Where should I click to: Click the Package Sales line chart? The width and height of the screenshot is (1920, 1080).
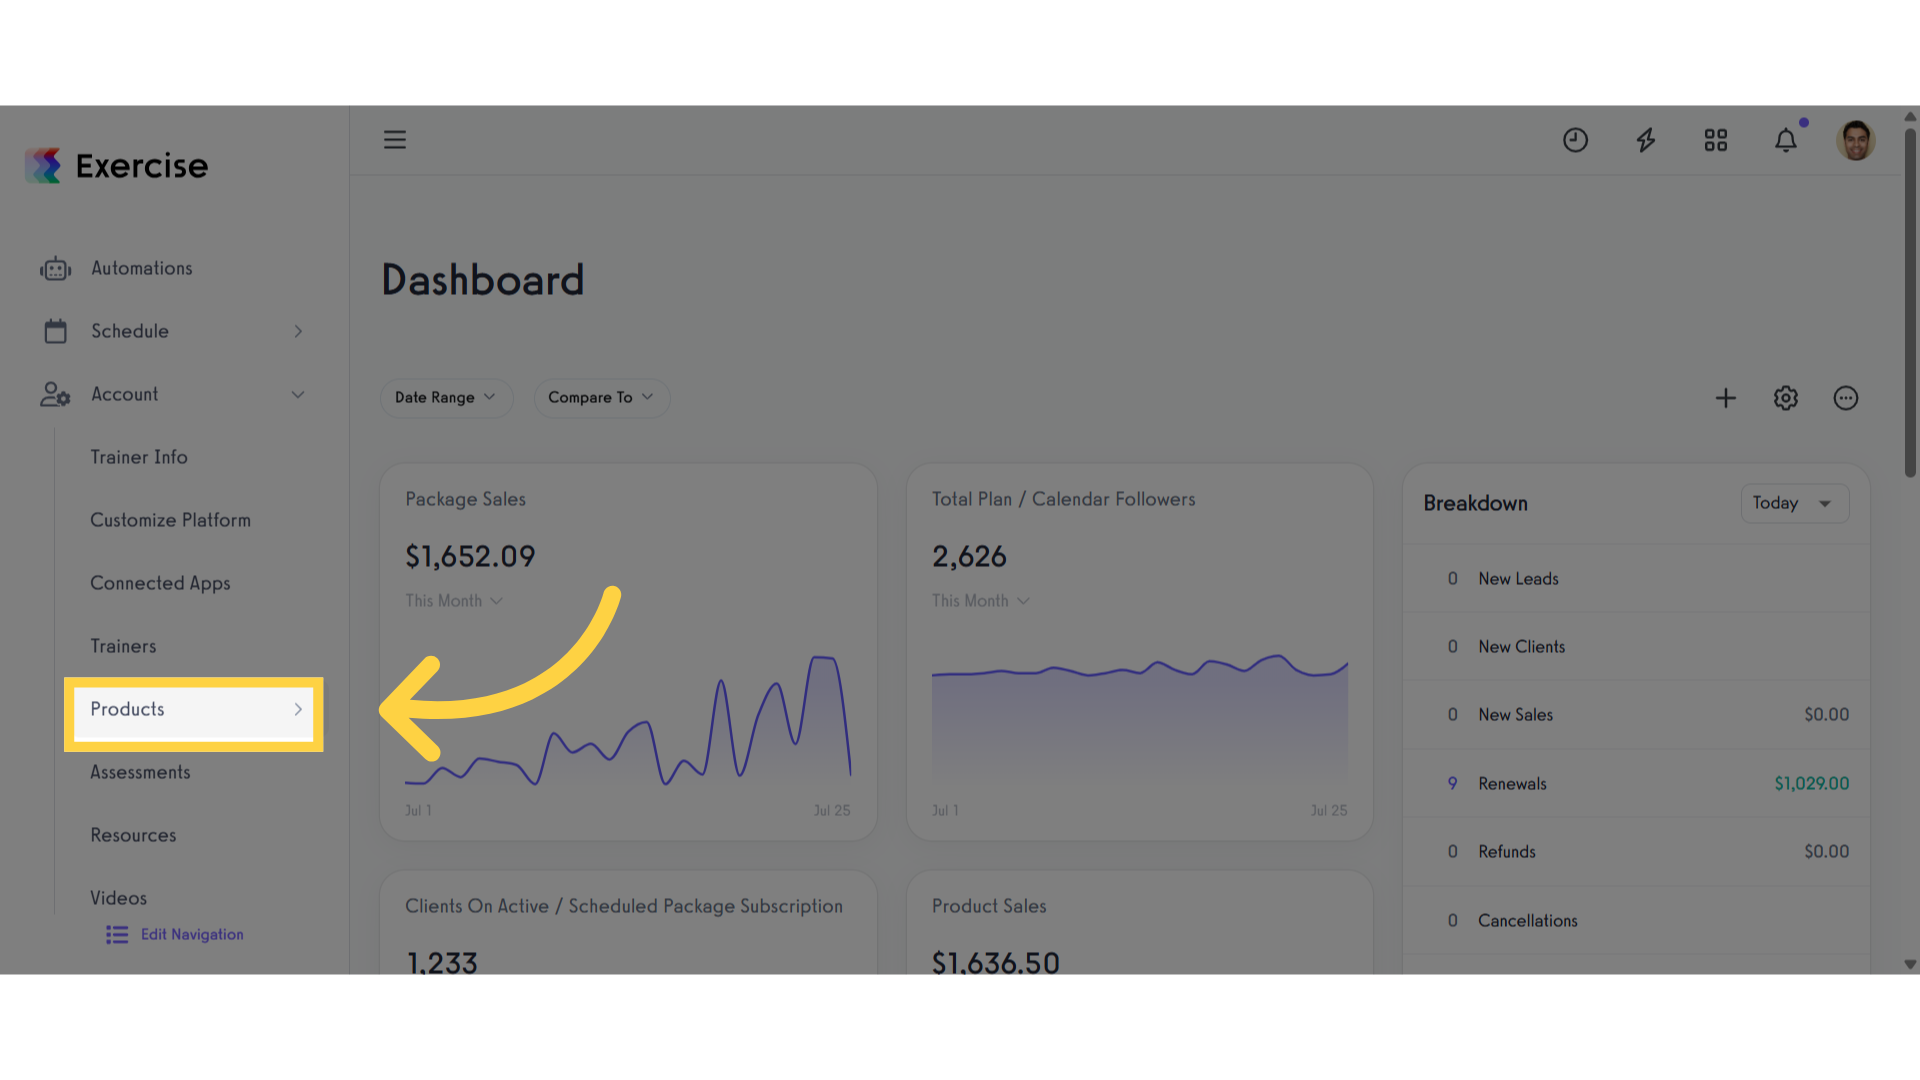click(x=628, y=720)
